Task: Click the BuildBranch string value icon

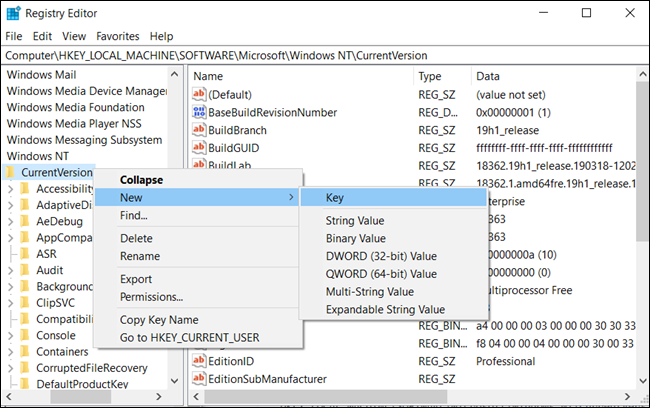Action: pos(199,130)
